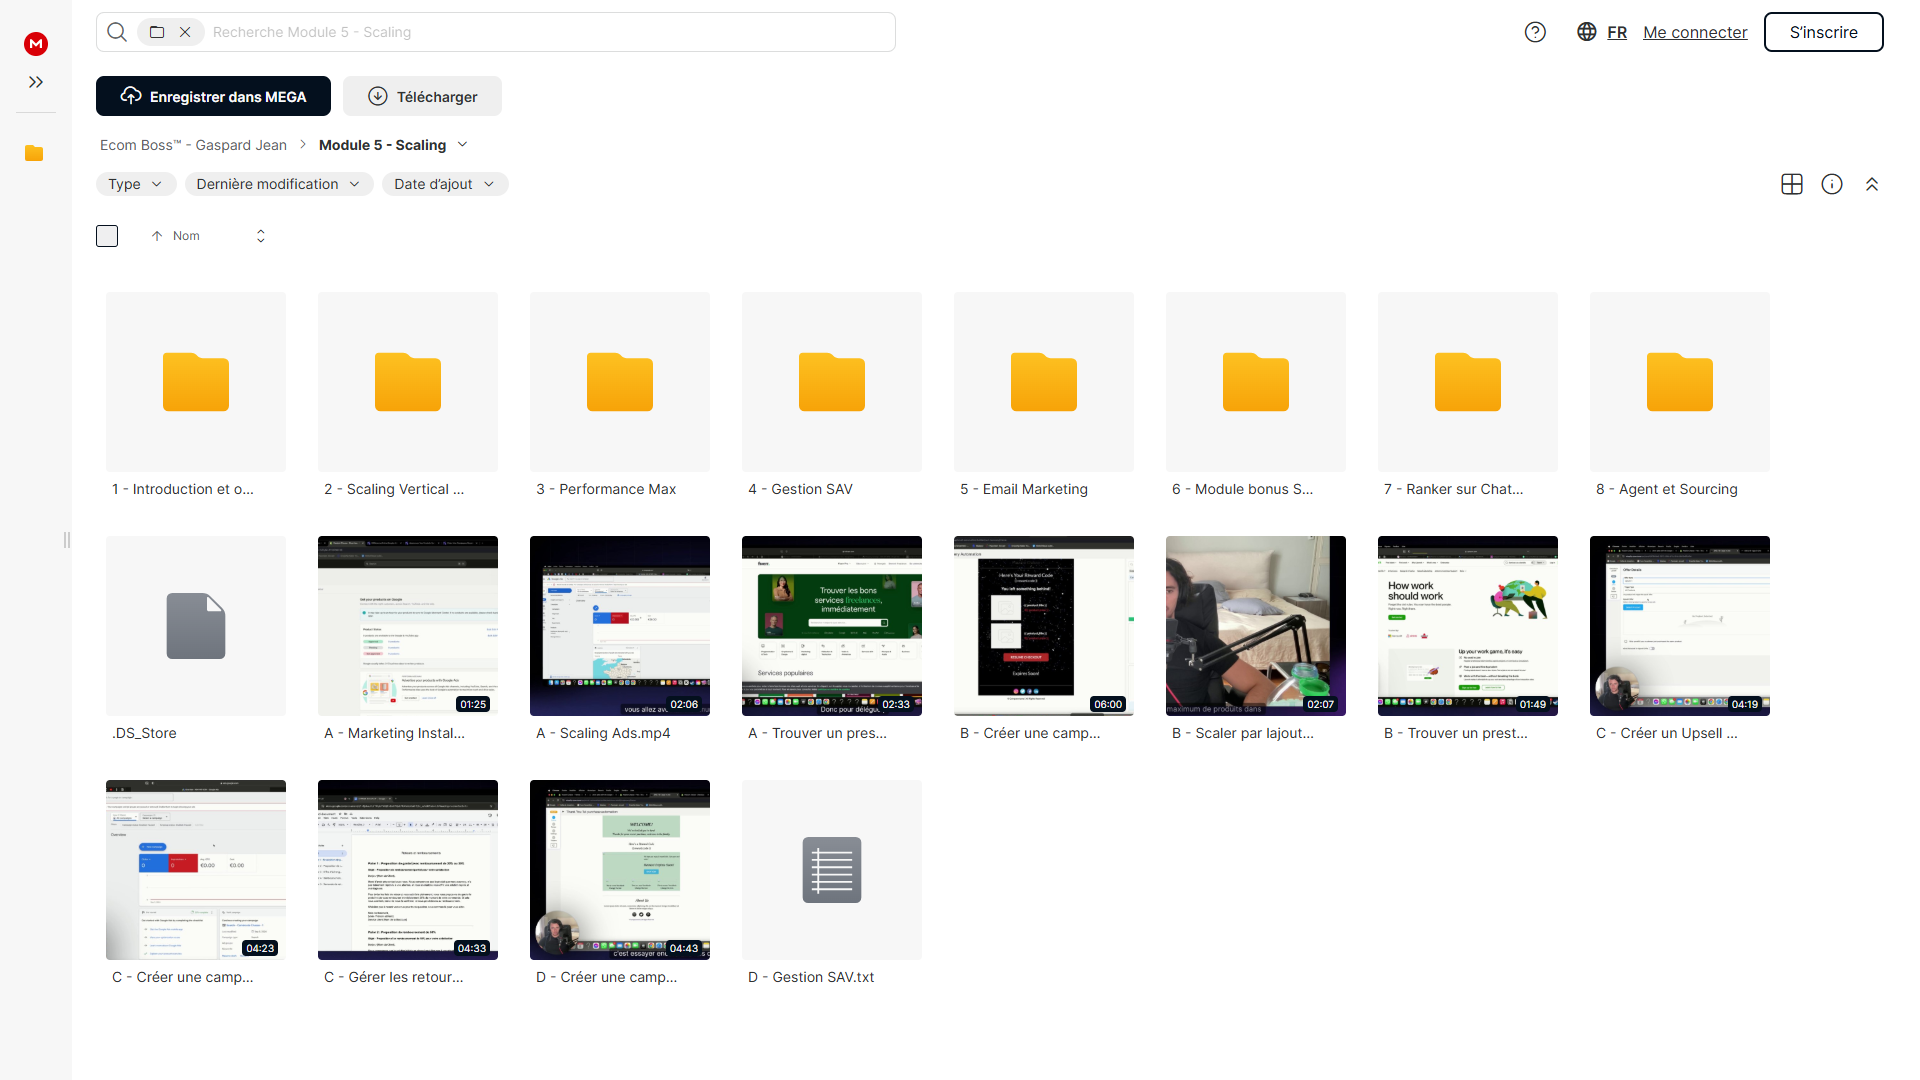Click the Télécharger button
Viewport: 1920px width, 1080px height.
tap(422, 96)
